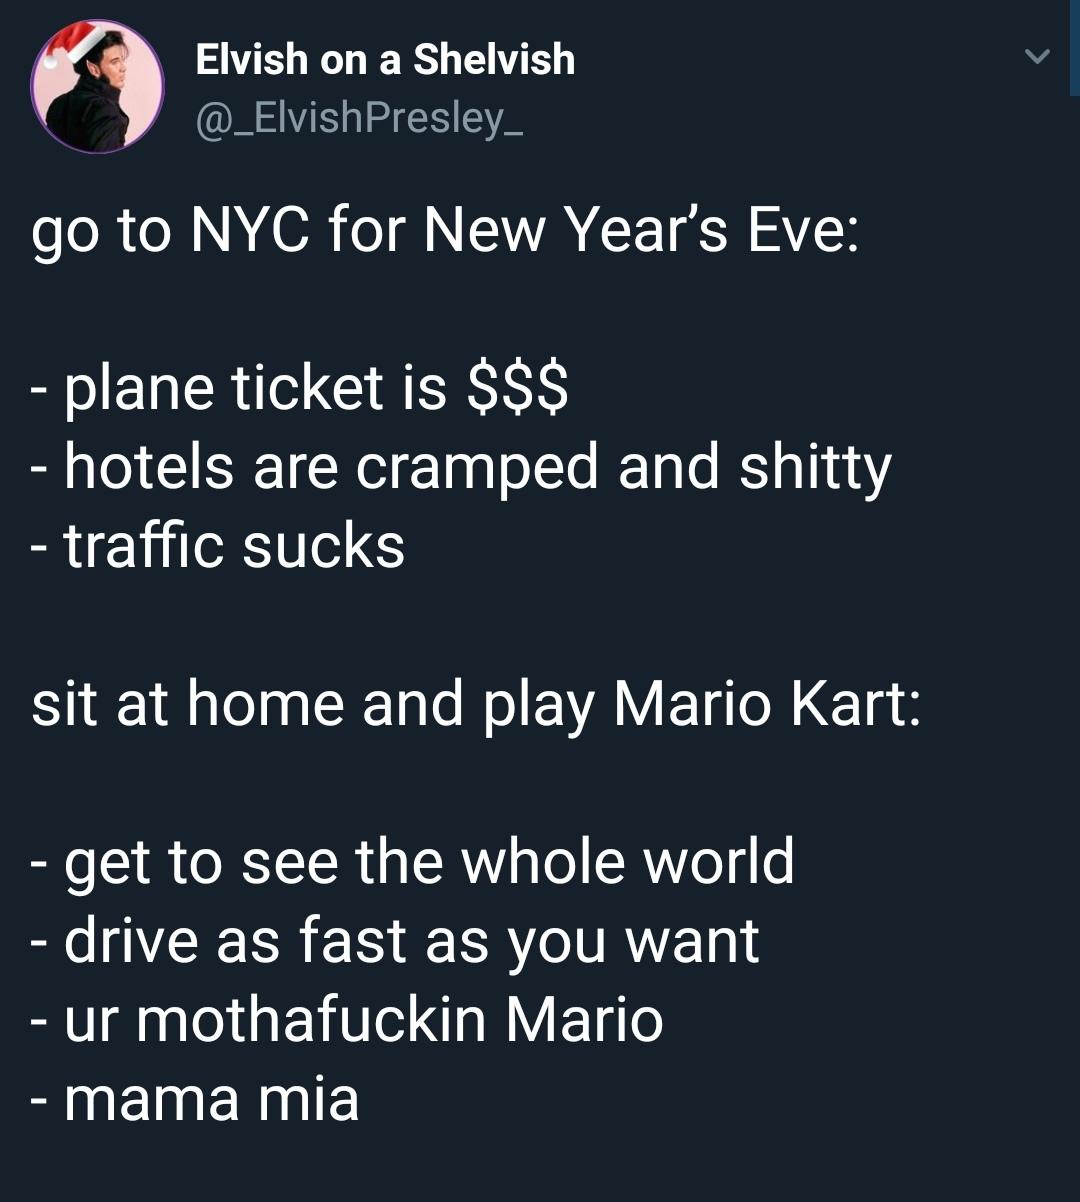
Task: Click the 'go to NYC for New Year's Eve' line
Action: (x=444, y=230)
